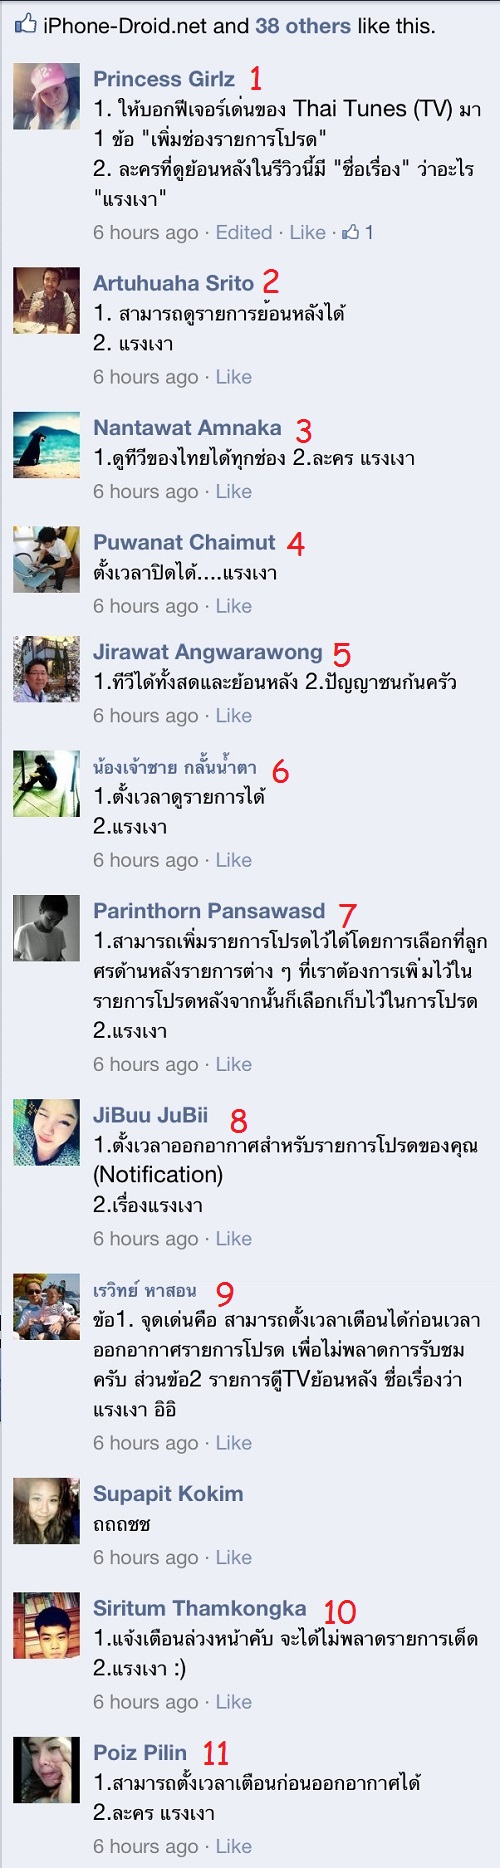Like Princess Girlz's comment
500x1868 pixels.
click(x=307, y=232)
